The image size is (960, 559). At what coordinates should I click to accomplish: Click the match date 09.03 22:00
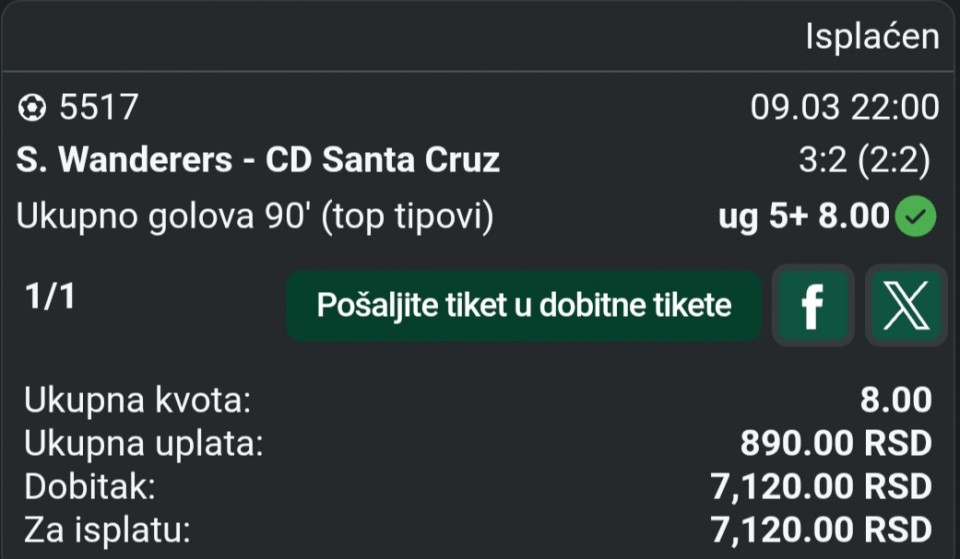844,107
